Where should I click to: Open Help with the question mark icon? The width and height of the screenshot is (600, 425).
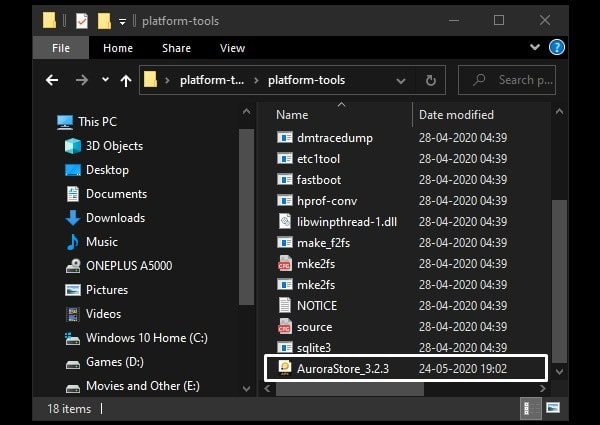[556, 47]
